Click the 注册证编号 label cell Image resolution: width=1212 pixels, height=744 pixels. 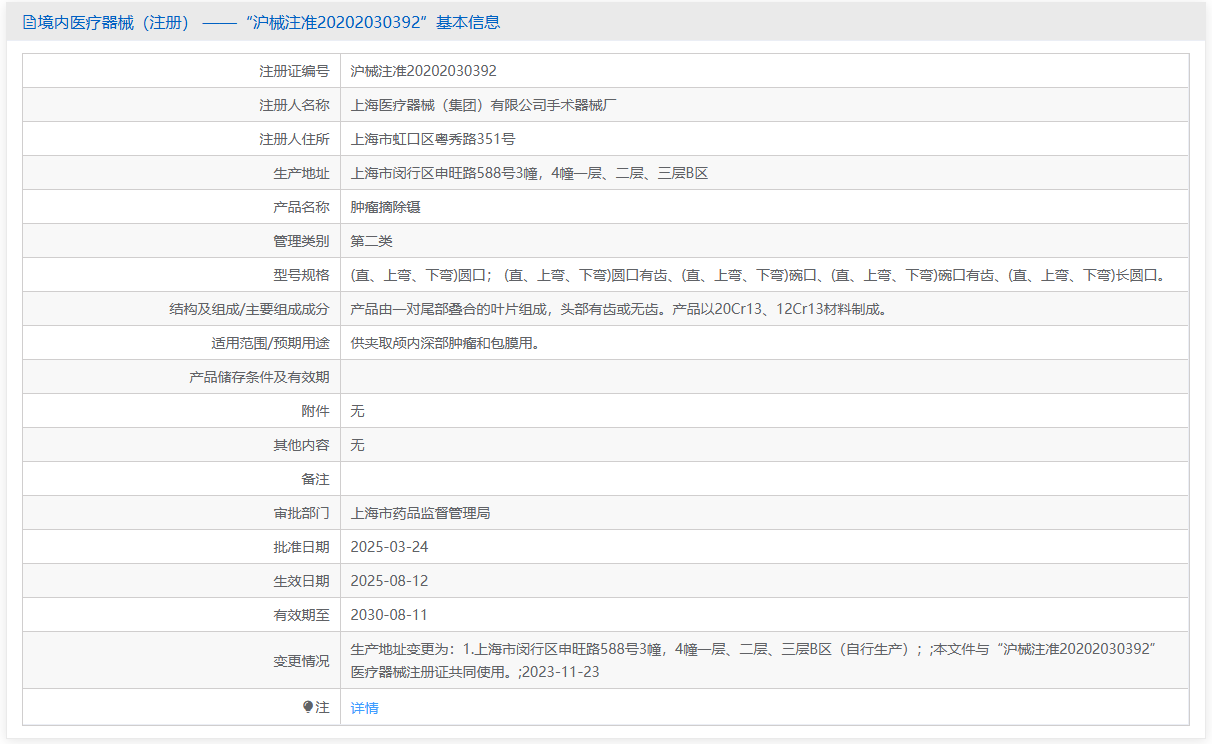pyautogui.click(x=294, y=71)
